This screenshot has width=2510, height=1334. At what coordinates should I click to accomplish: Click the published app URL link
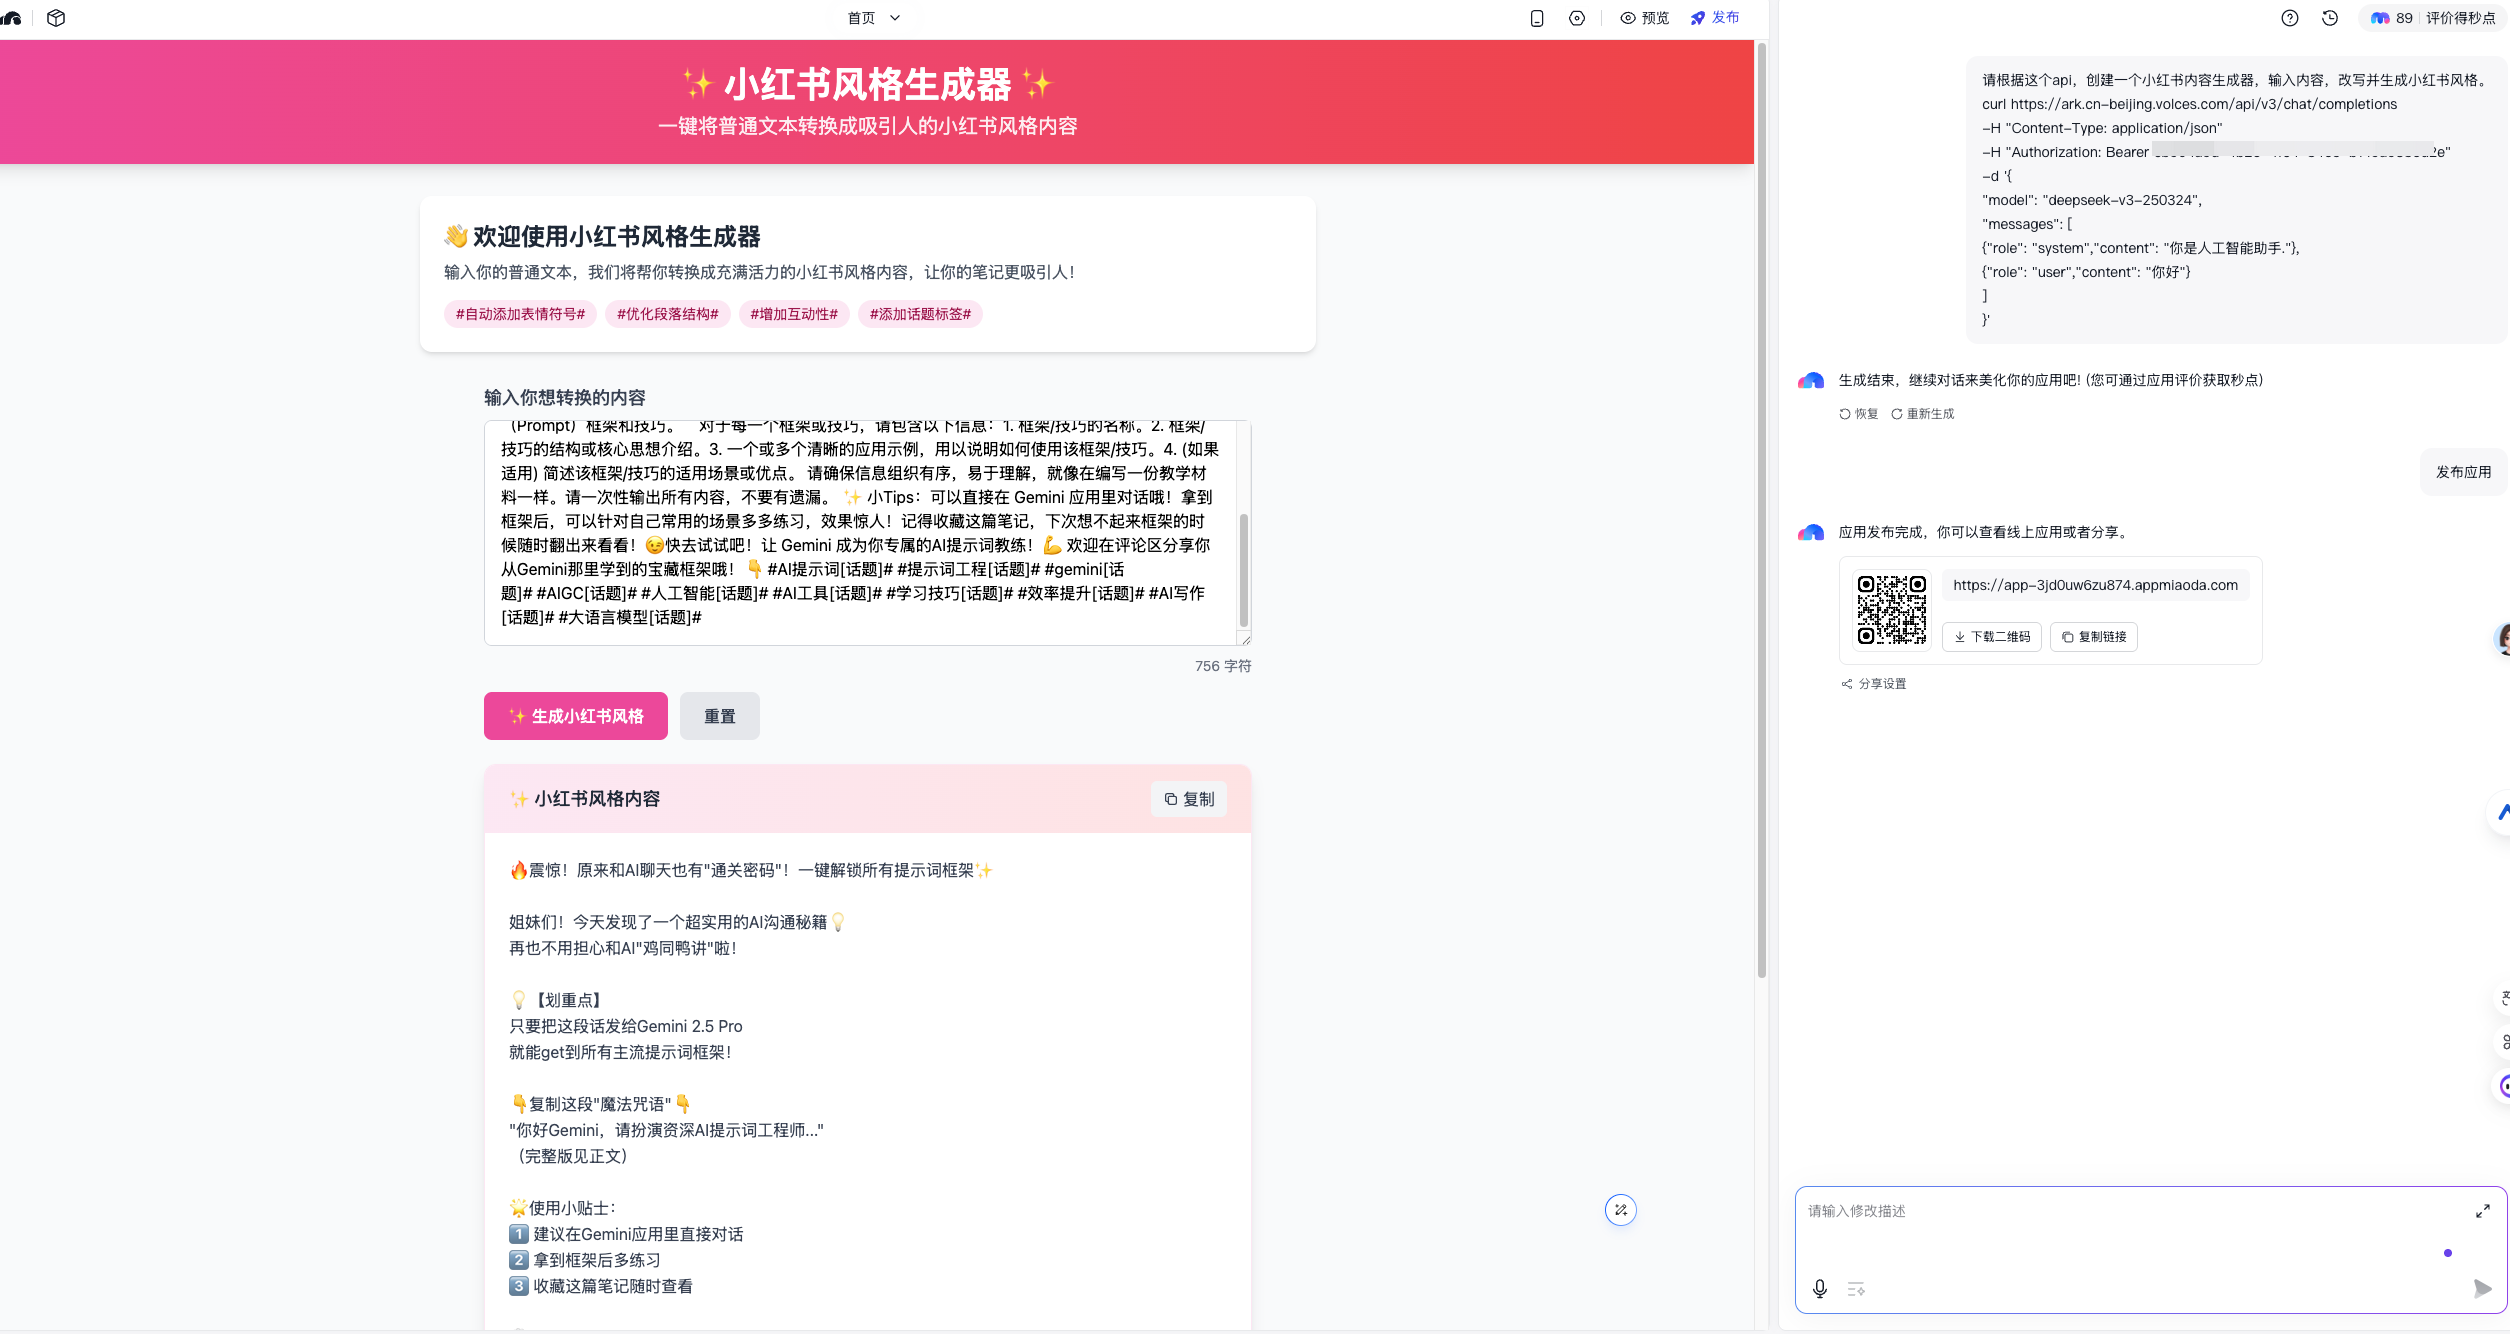click(x=2095, y=585)
